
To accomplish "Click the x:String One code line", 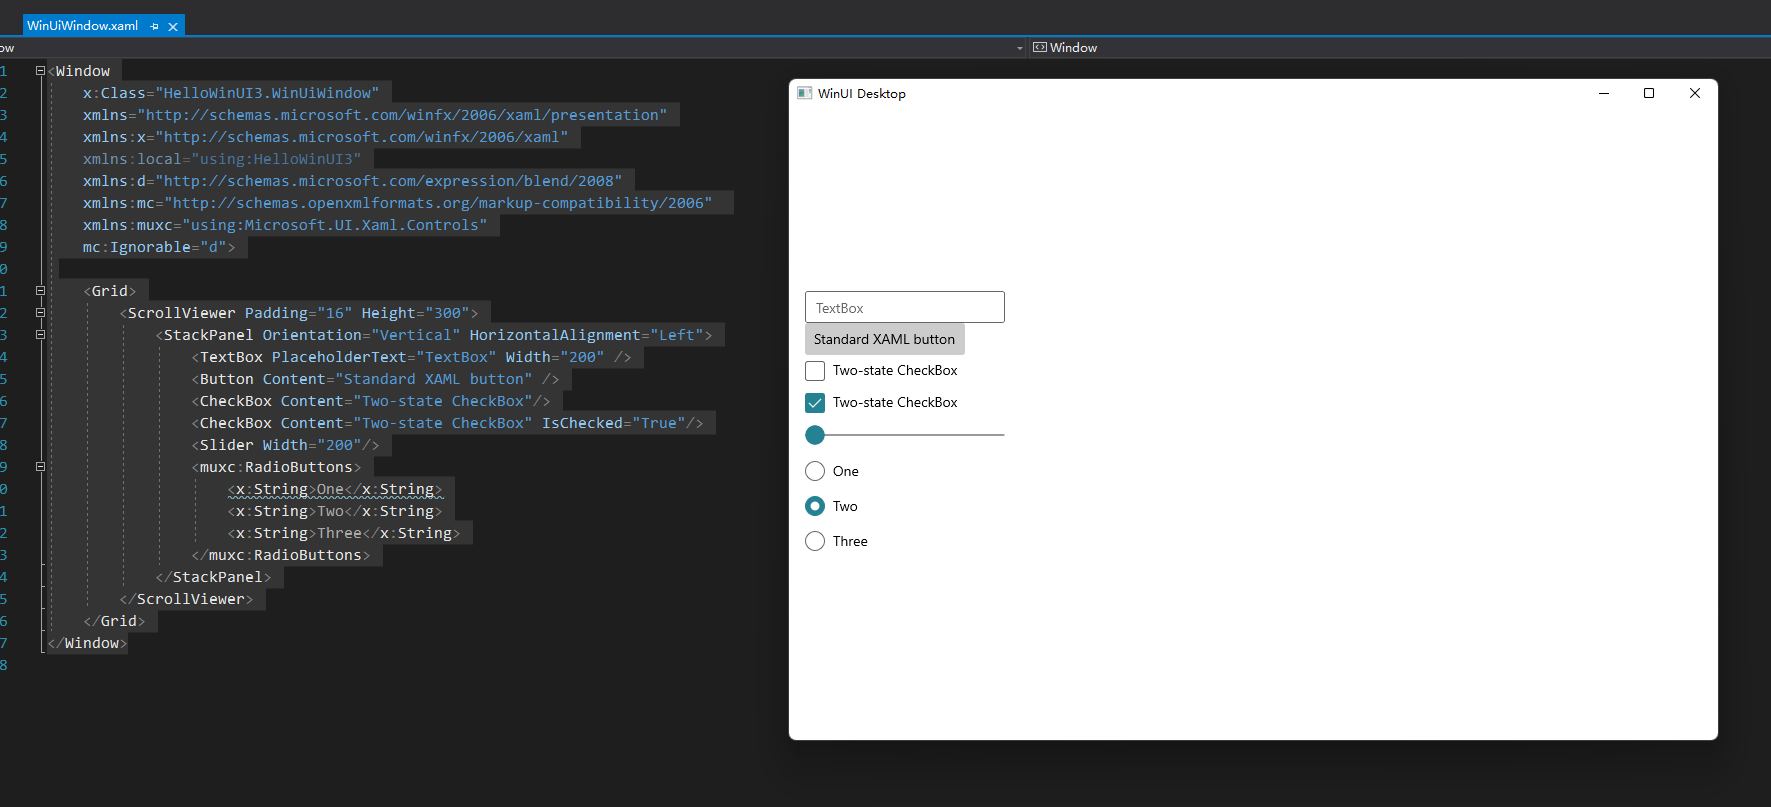I will tap(335, 489).
